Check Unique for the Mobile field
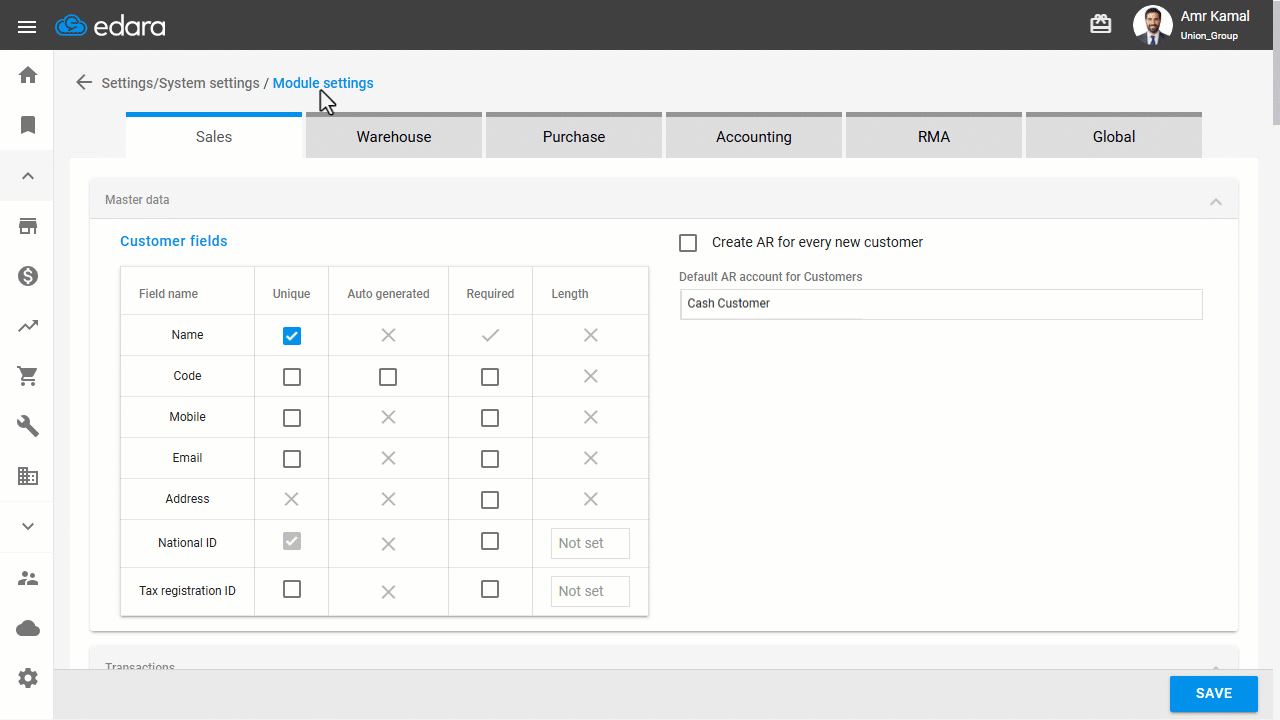This screenshot has width=1280, height=720. pyautogui.click(x=292, y=418)
